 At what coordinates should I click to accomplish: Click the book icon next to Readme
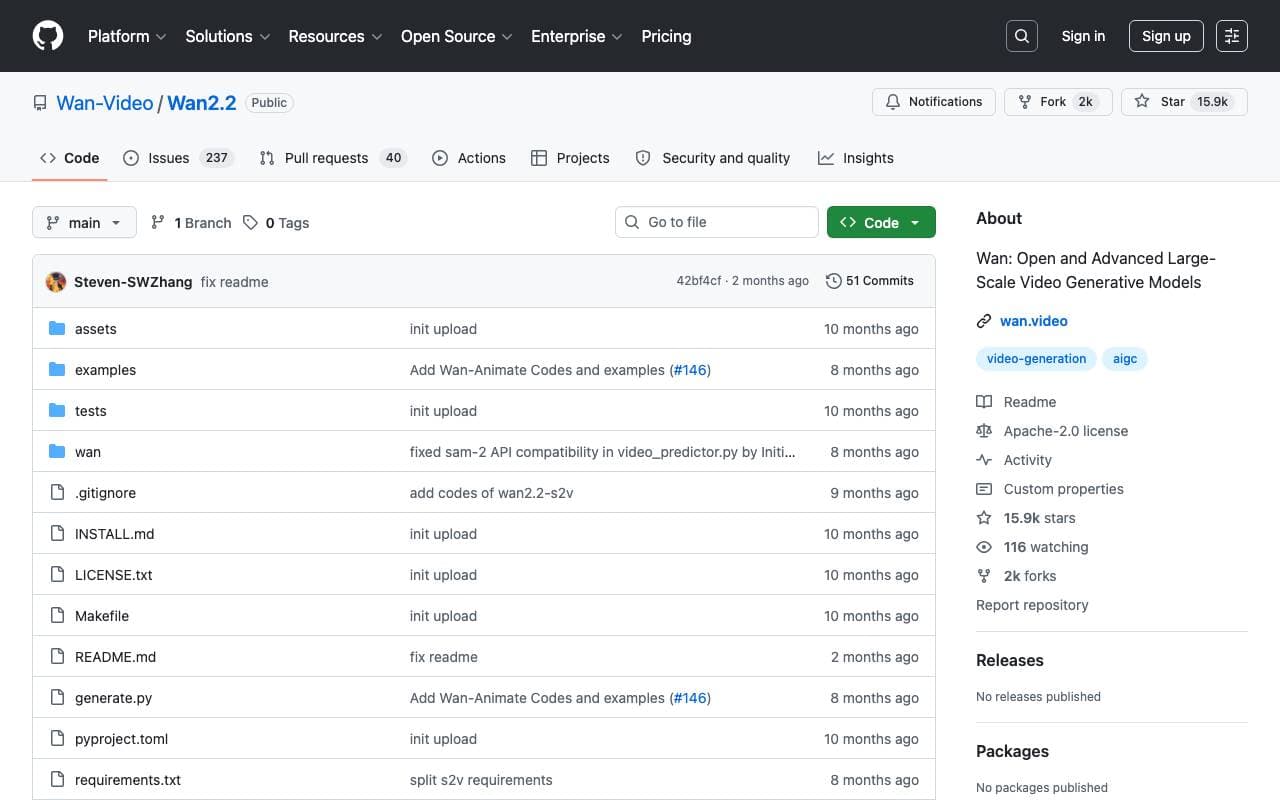point(984,402)
